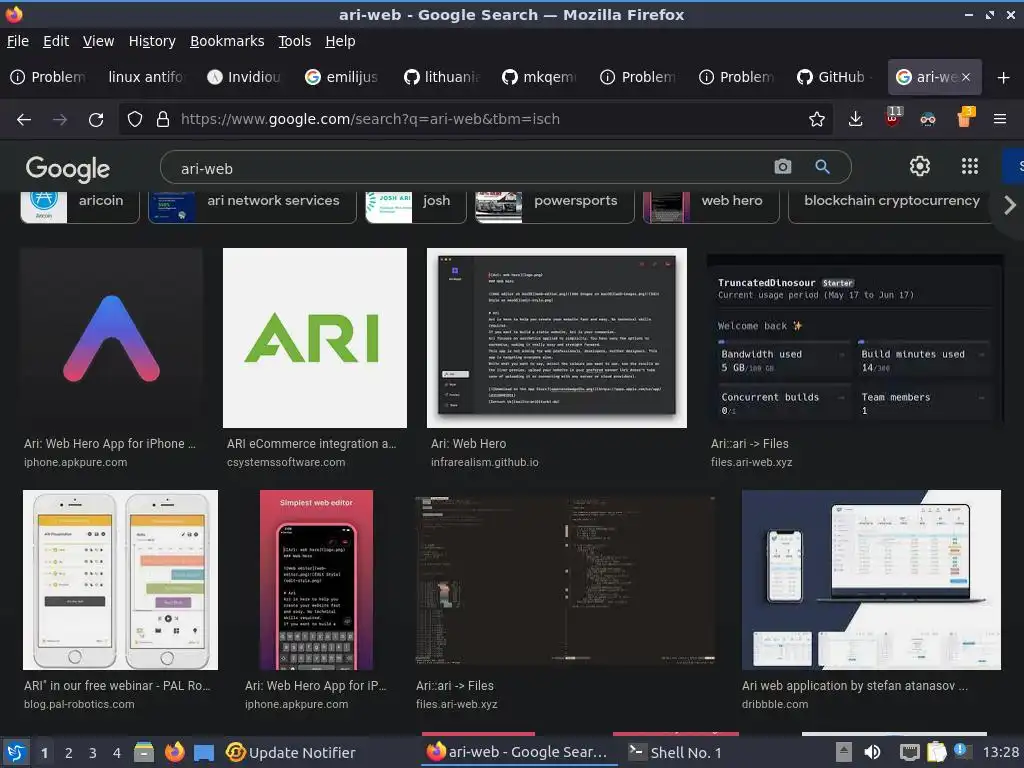Filter by blockchain cryptocurrency chip
Viewport: 1024px width, 768px height.
(x=891, y=206)
